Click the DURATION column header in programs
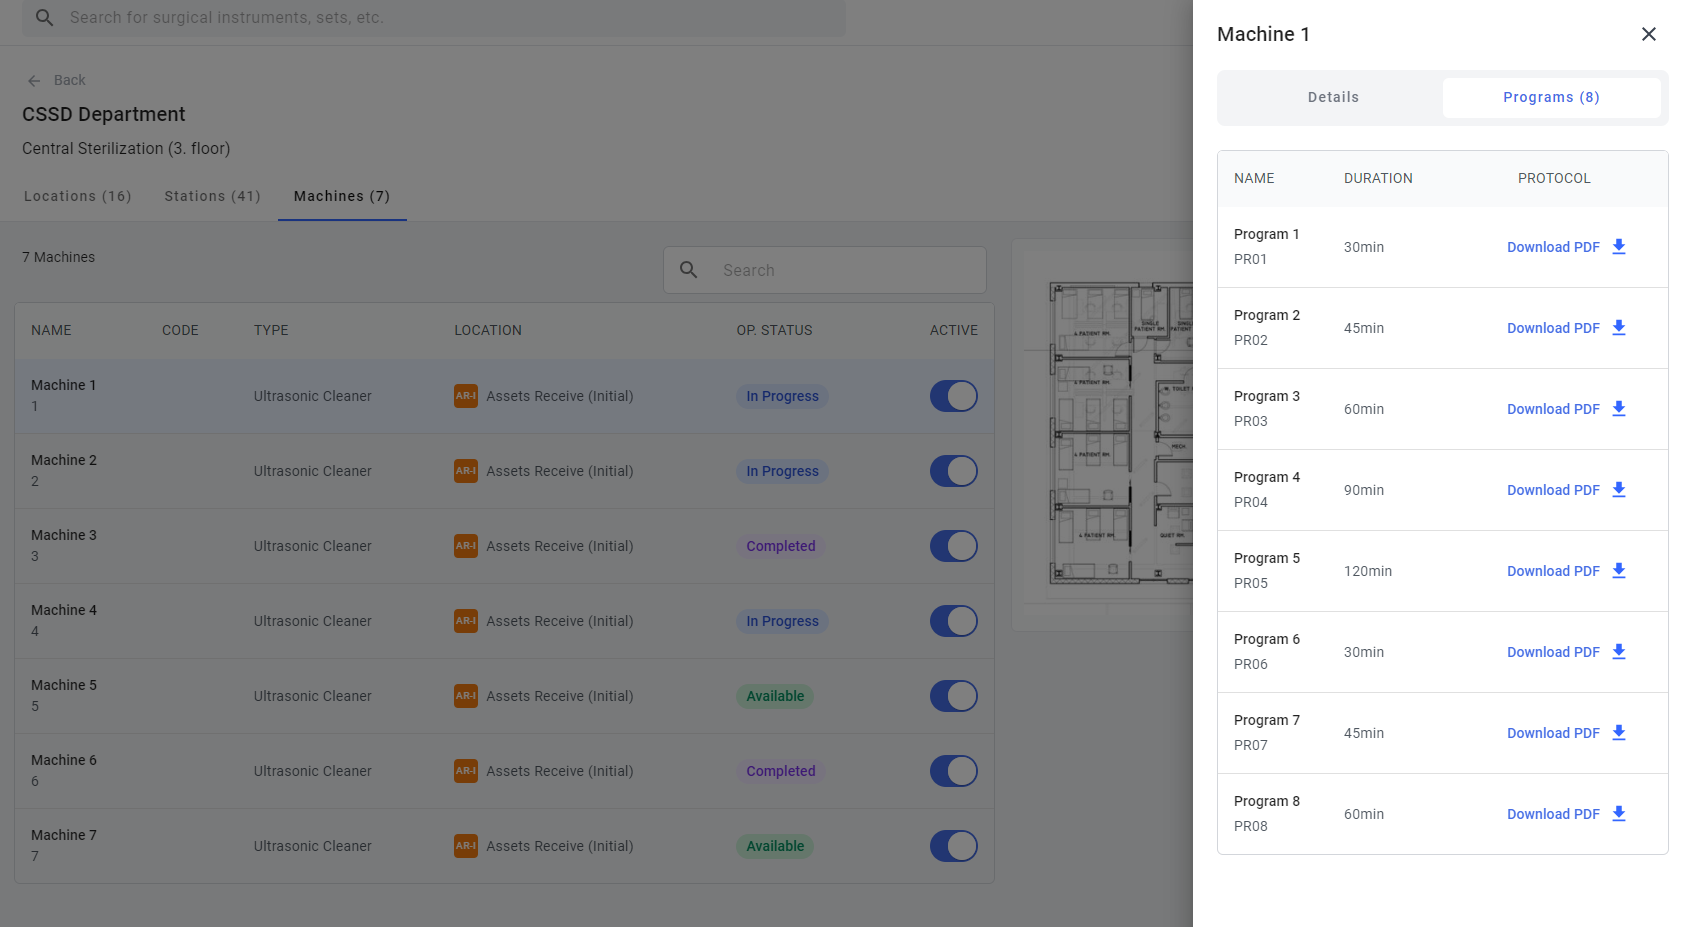The image size is (1690, 927). point(1378,178)
